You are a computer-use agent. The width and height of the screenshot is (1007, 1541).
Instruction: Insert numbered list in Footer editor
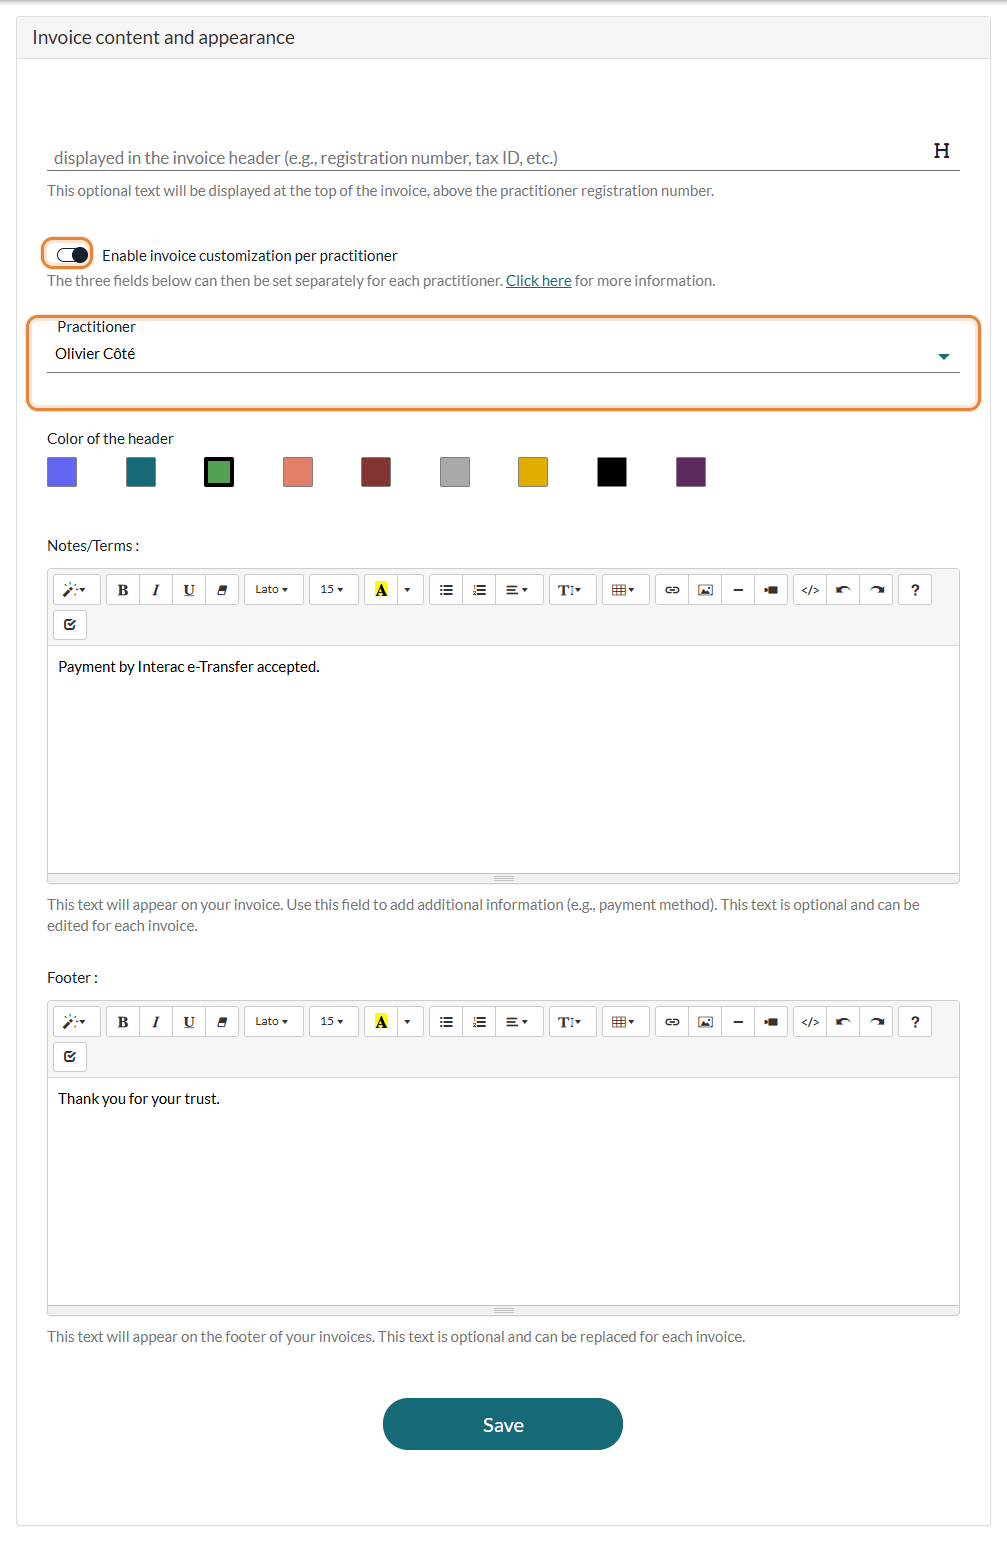click(479, 1022)
